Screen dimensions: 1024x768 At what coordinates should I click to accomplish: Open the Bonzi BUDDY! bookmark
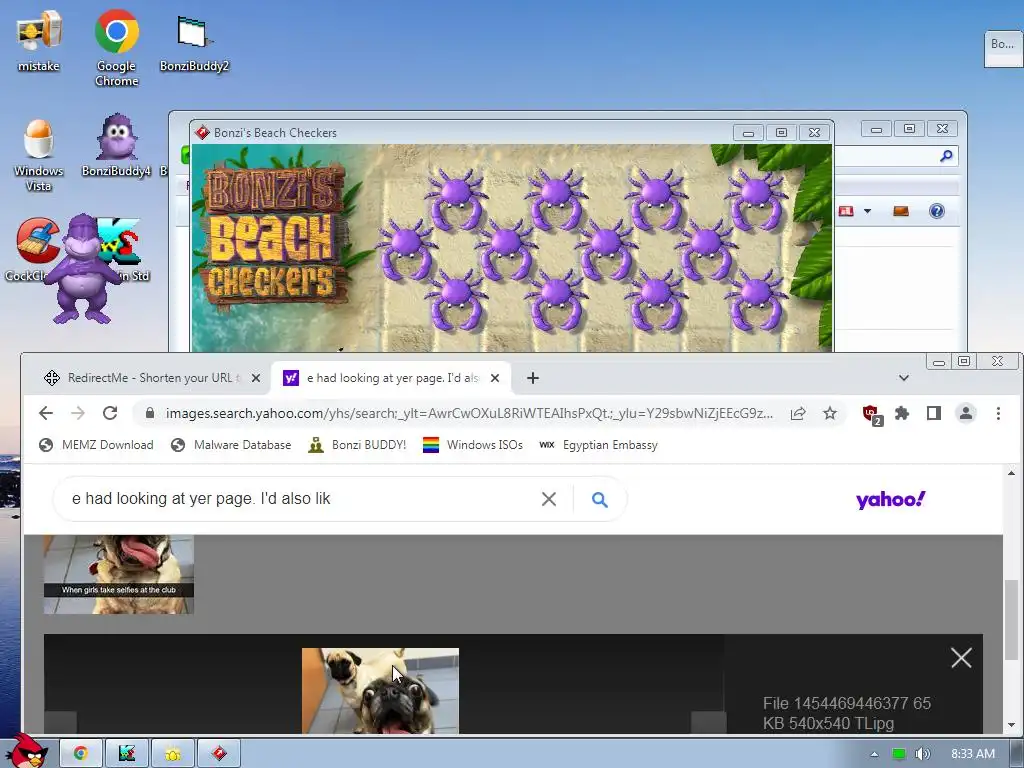(358, 445)
